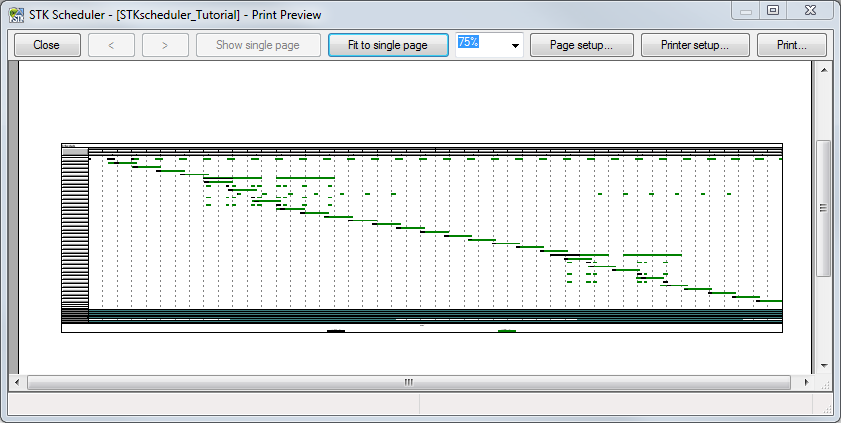Click Show single page button
The width and height of the screenshot is (841, 423).
coord(258,45)
